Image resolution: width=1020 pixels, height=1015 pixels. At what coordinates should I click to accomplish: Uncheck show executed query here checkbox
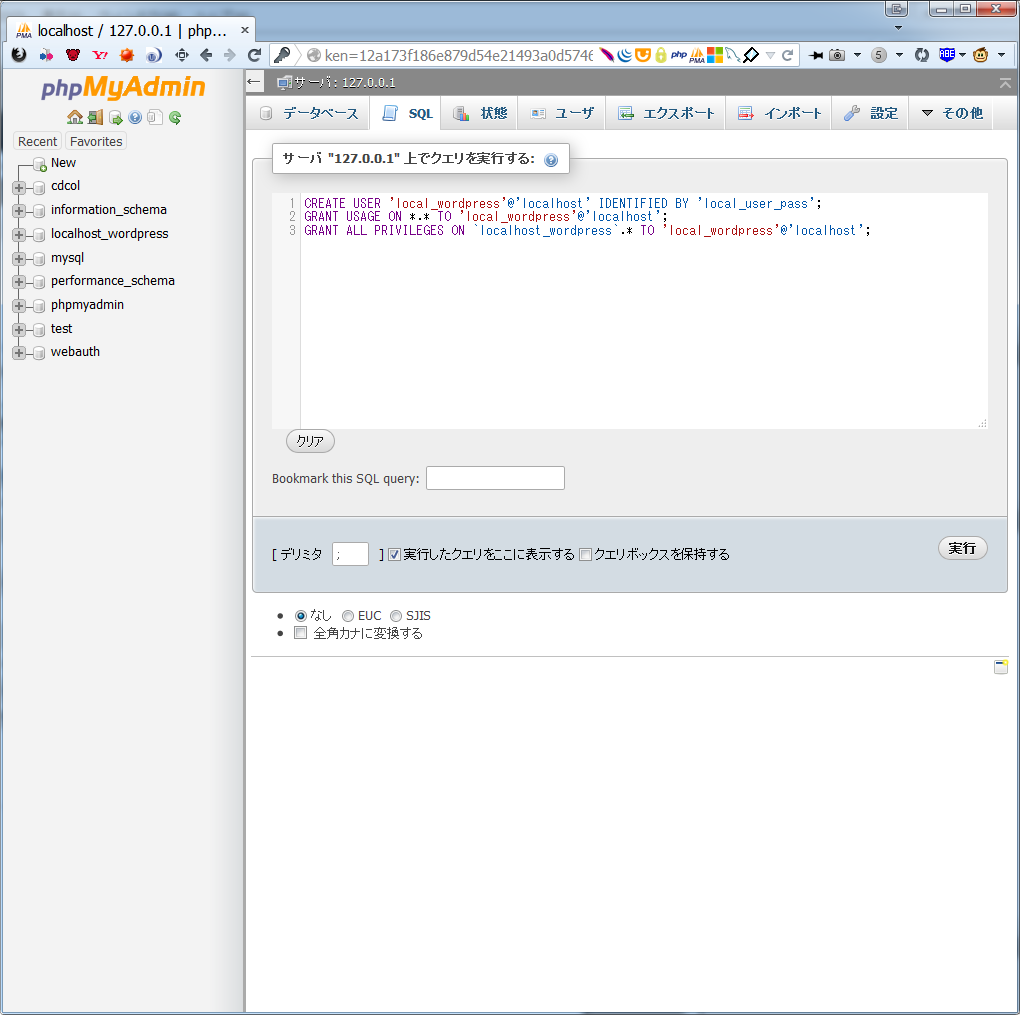(x=394, y=554)
